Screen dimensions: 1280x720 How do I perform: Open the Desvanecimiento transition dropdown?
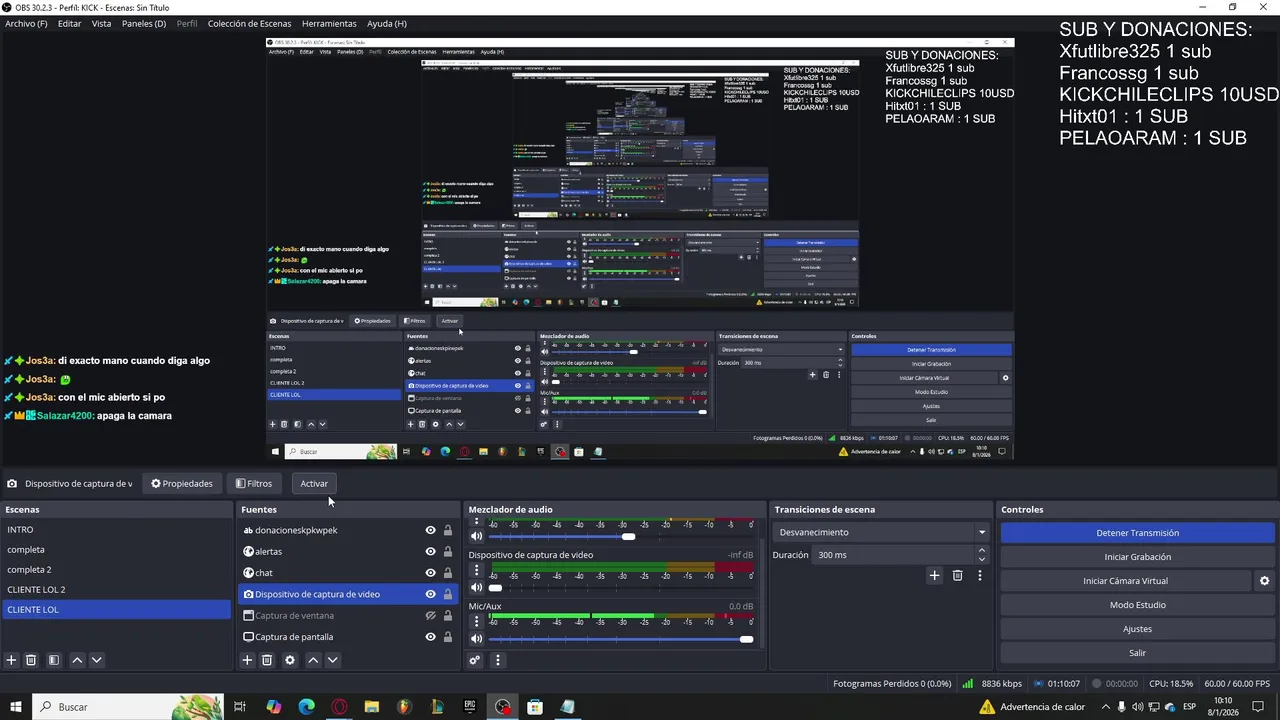tap(881, 532)
